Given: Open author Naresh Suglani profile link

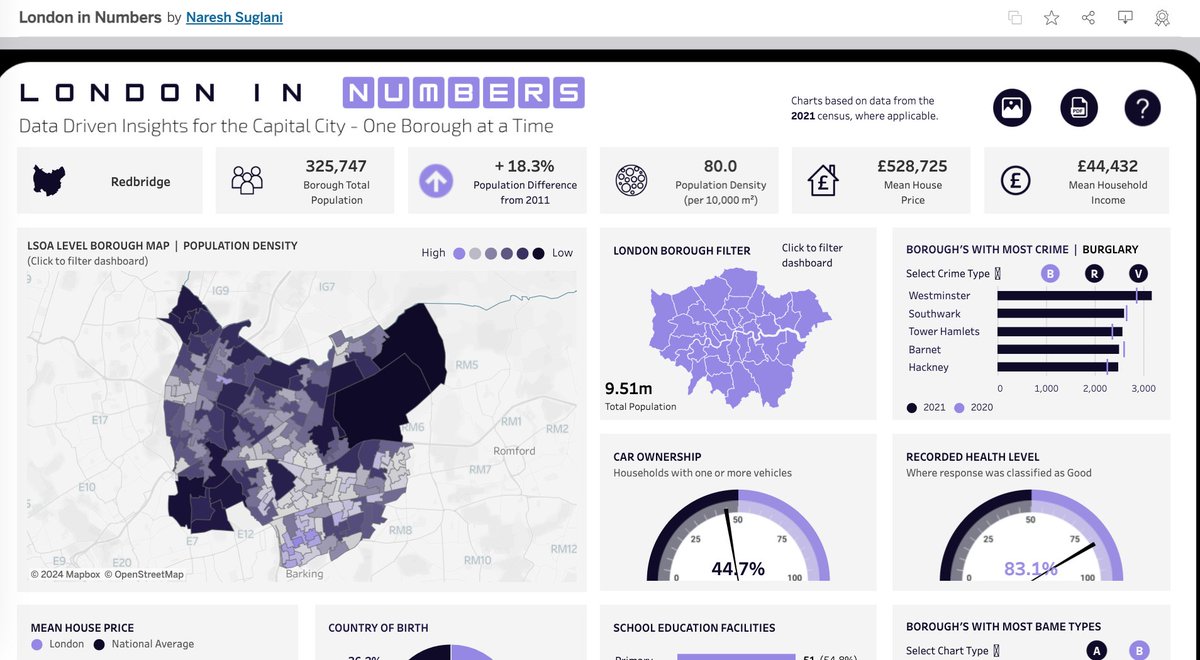Looking at the screenshot, I should point(234,17).
